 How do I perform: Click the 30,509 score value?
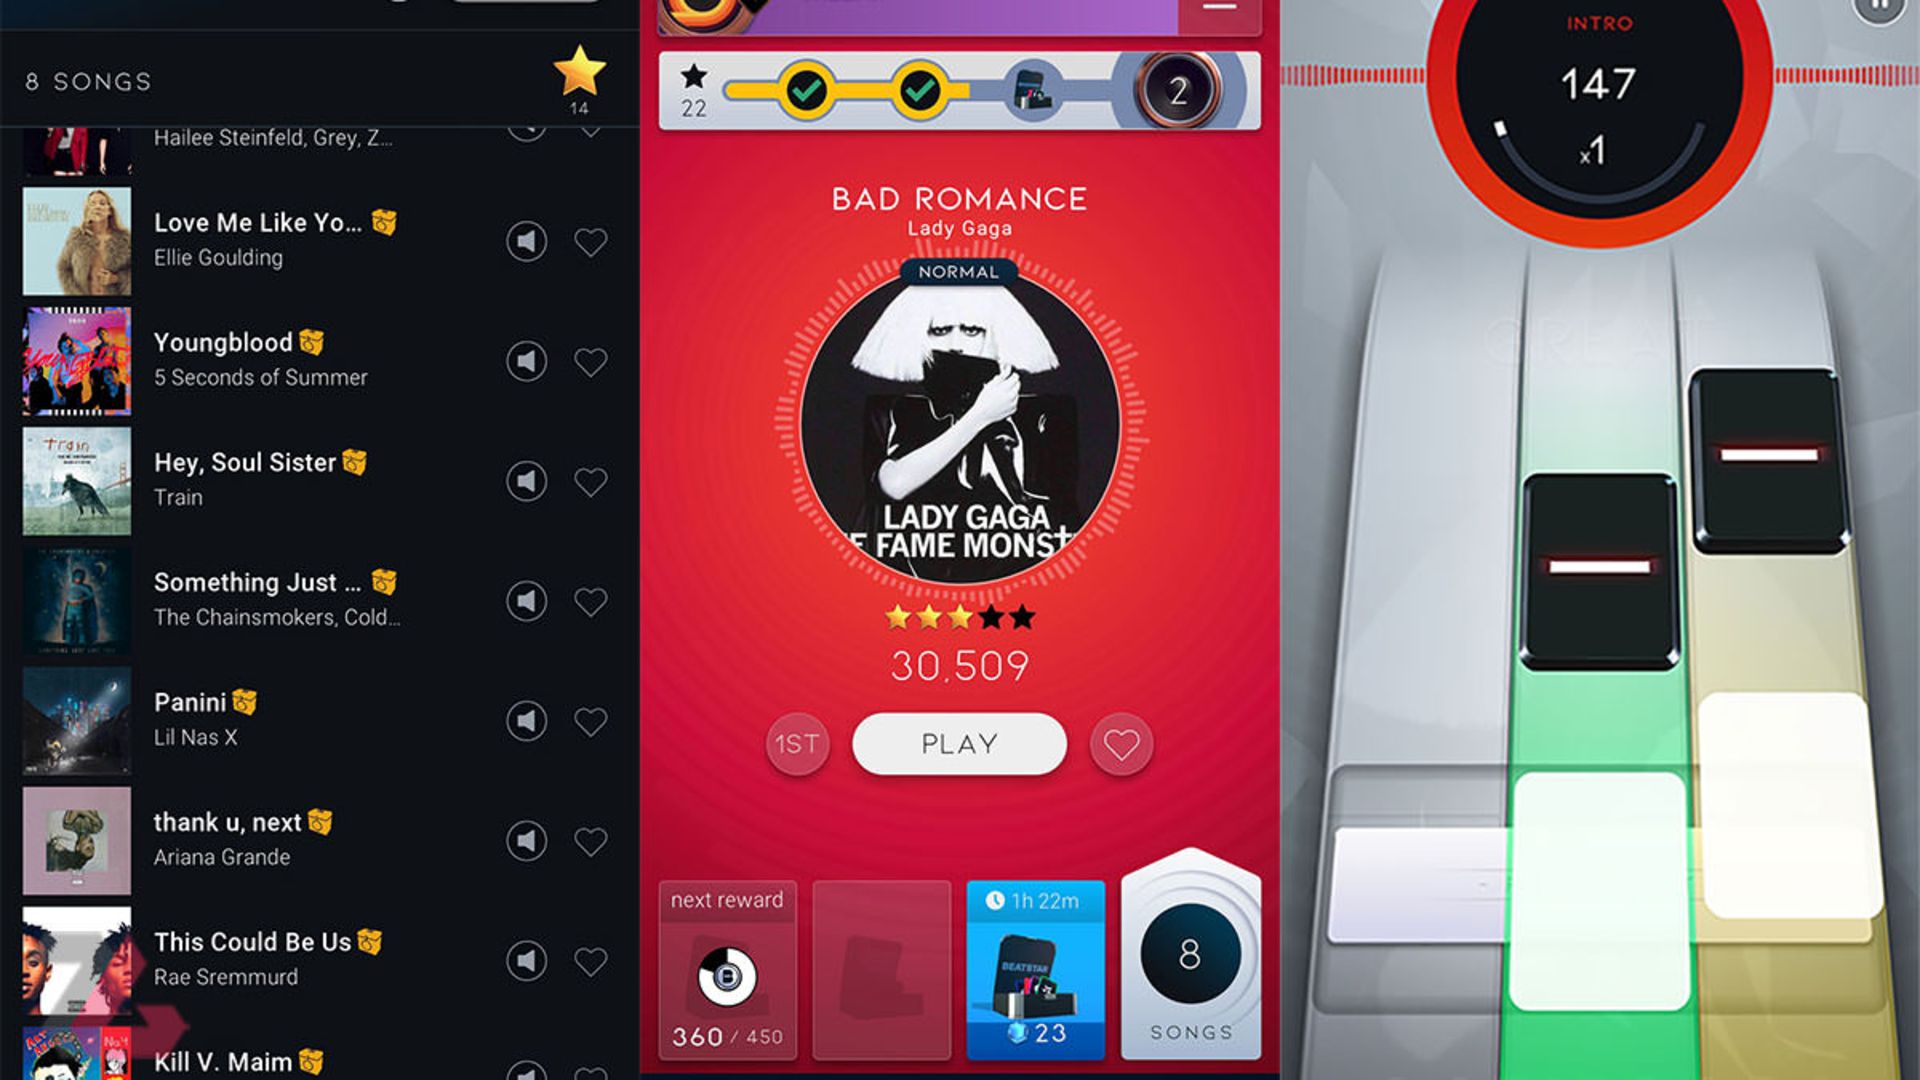pyautogui.click(x=959, y=666)
